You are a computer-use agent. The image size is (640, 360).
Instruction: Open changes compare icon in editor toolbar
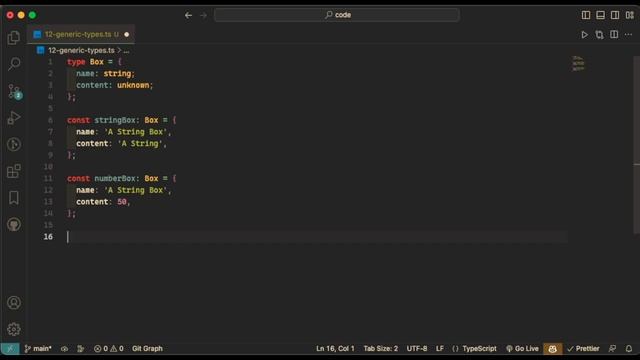coord(599,35)
